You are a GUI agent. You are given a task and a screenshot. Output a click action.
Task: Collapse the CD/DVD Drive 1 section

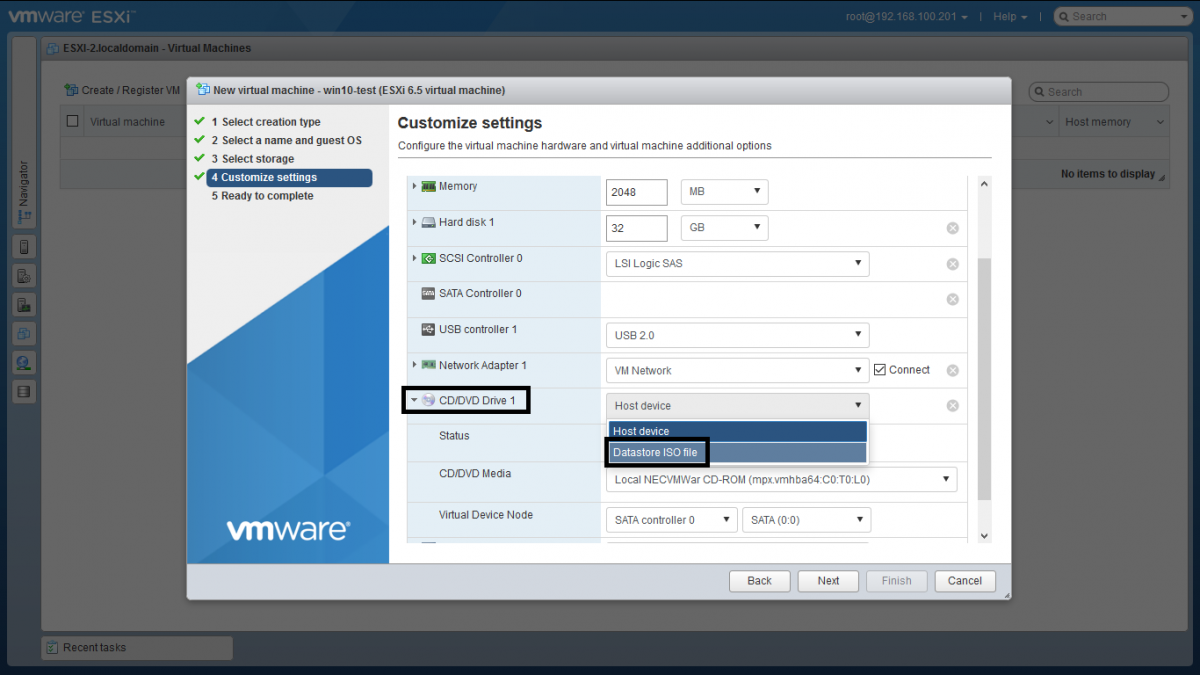click(414, 400)
